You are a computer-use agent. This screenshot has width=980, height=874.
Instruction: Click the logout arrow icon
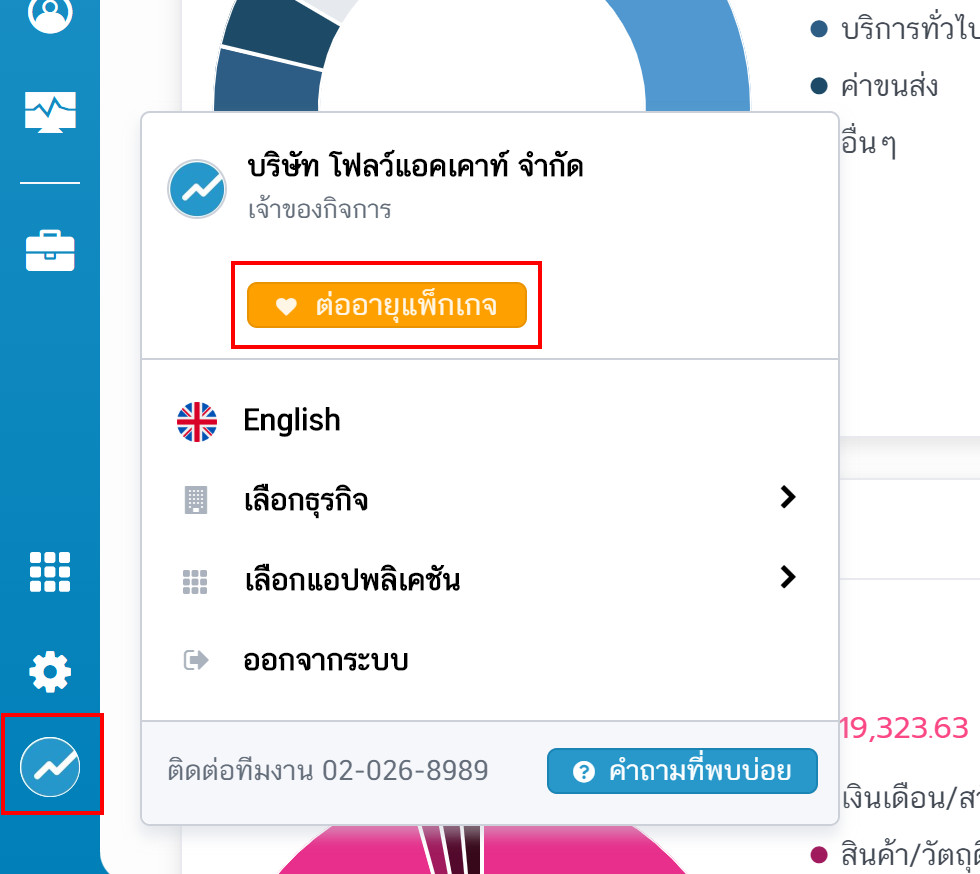196,660
